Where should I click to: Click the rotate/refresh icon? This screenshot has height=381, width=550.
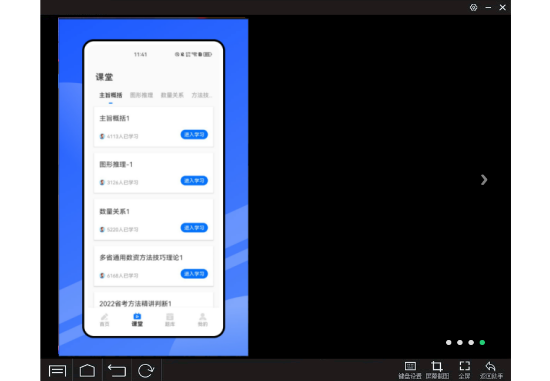146,370
